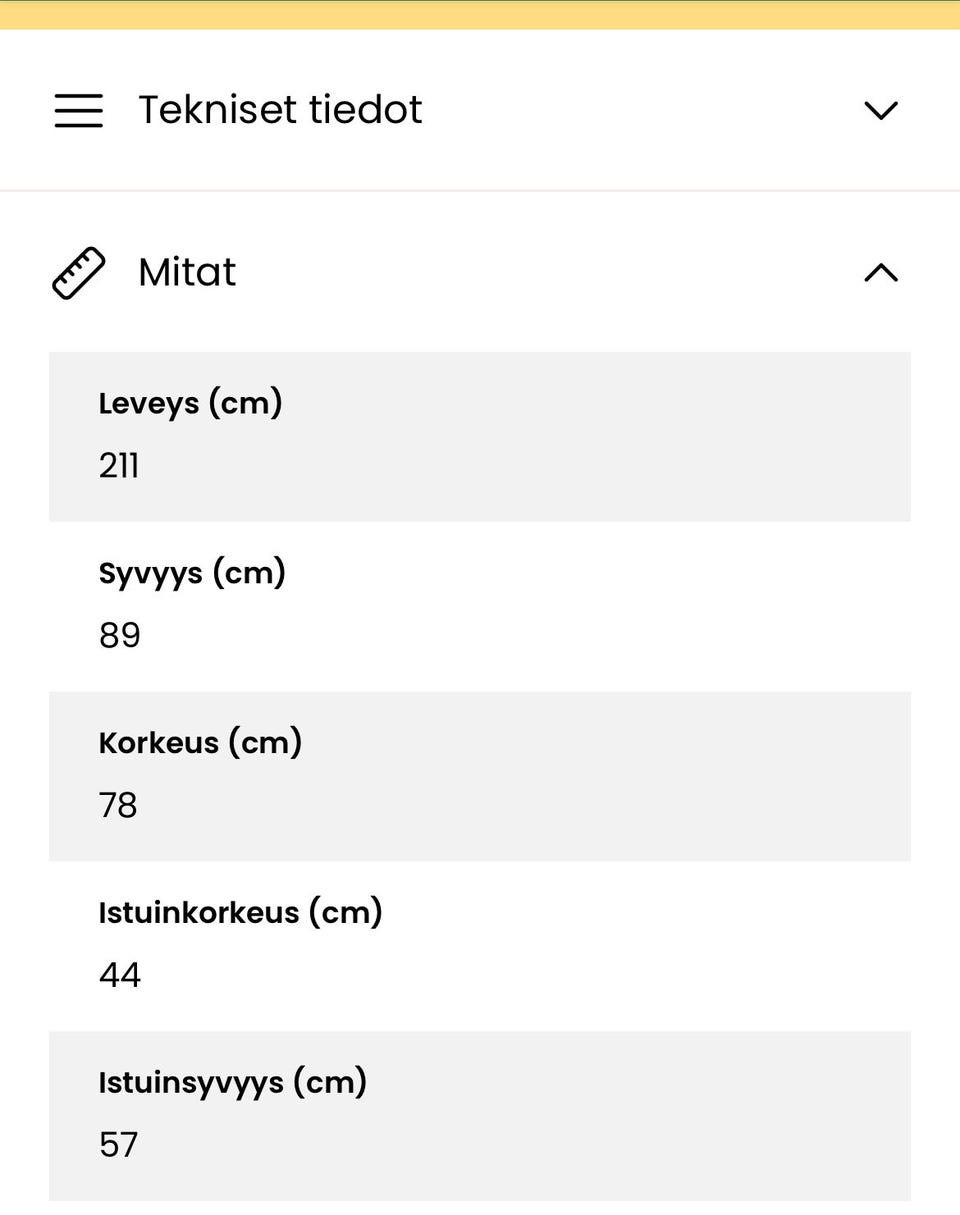
Task: Expand the Tekniset tiedot section chevron
Action: click(880, 110)
